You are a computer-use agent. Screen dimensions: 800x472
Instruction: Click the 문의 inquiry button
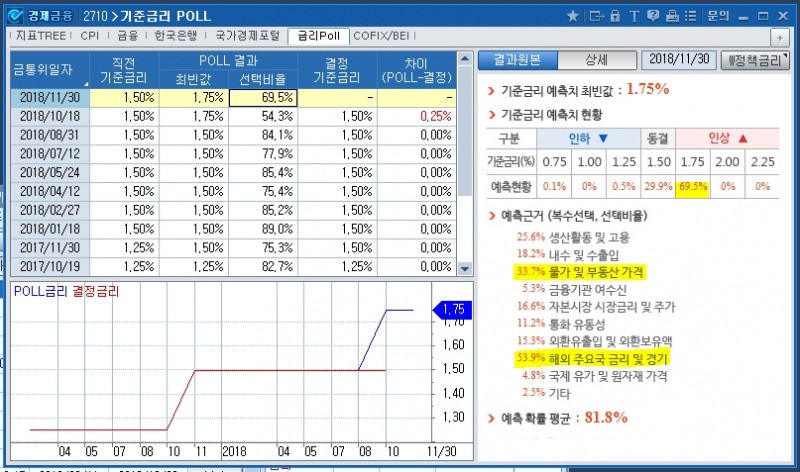pos(718,16)
